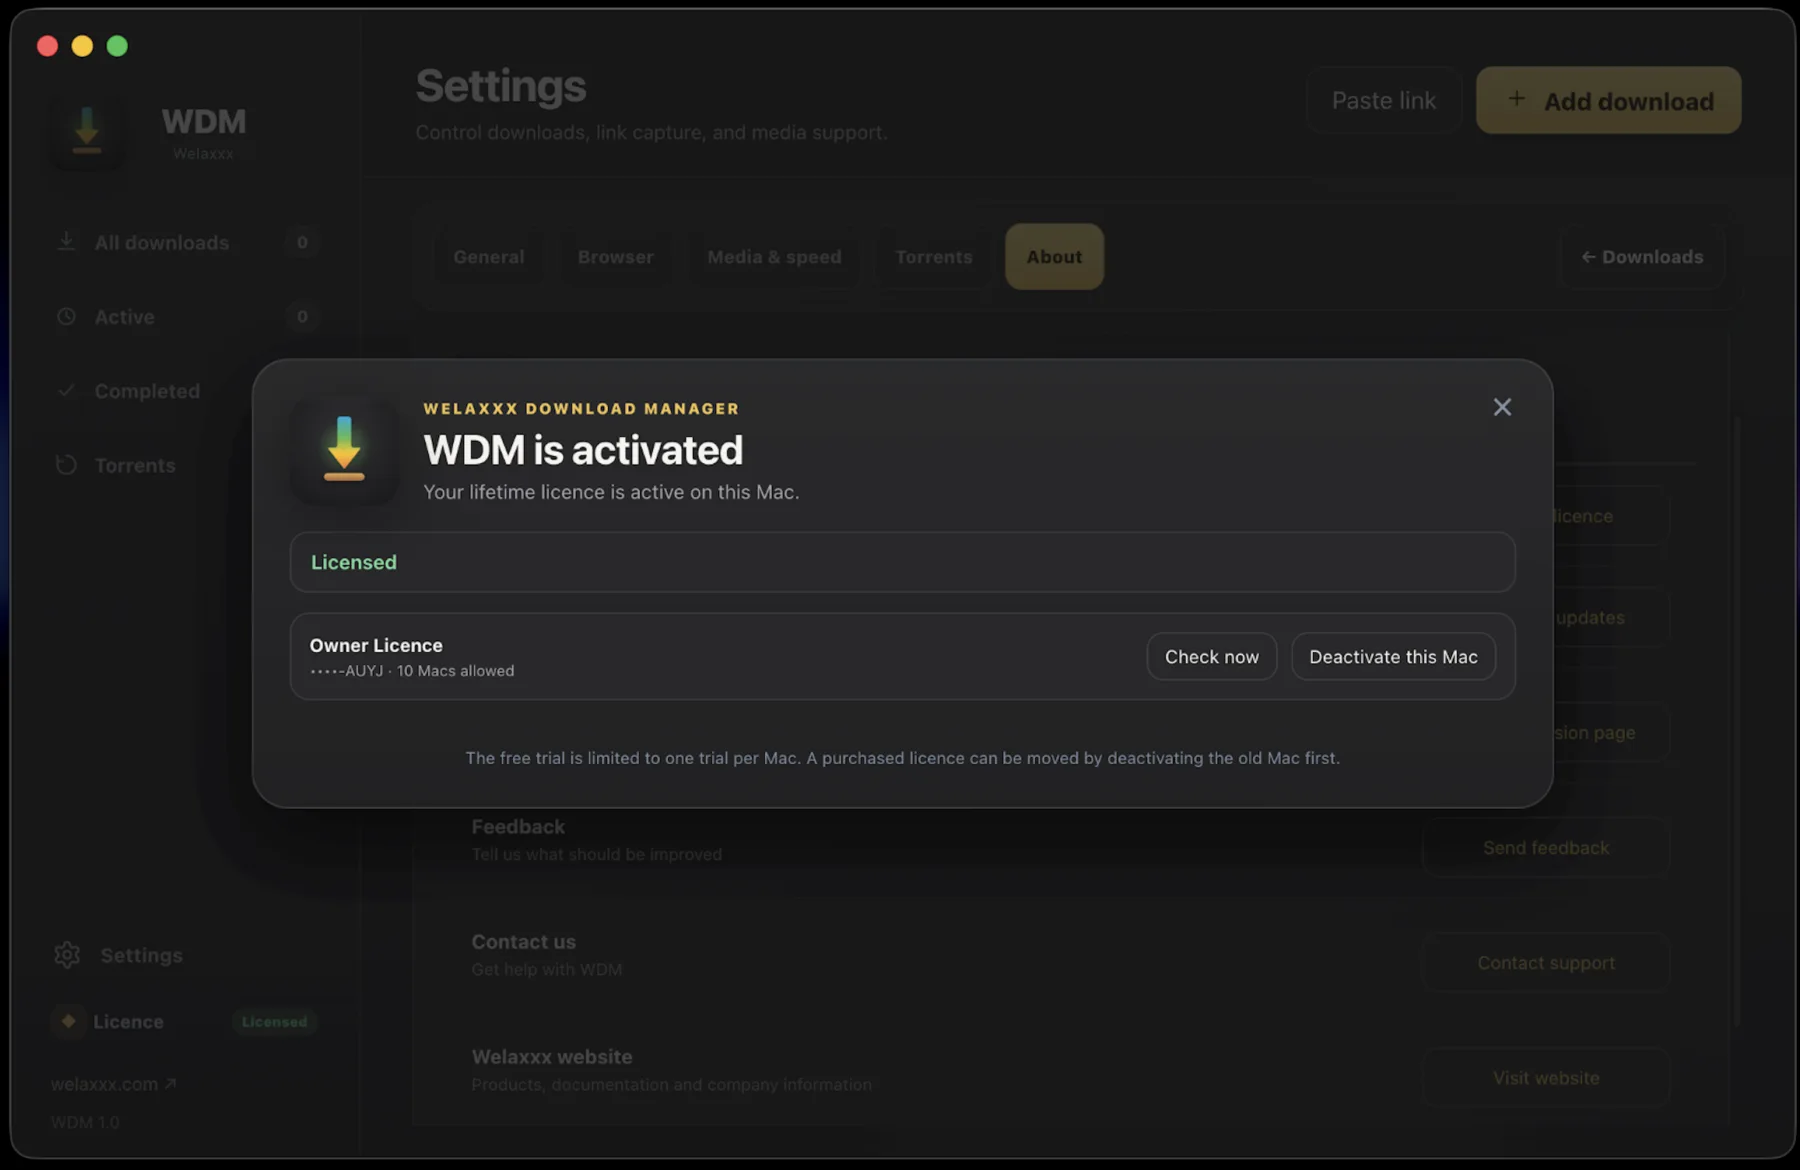Switch to the Torrents settings tab

click(x=933, y=257)
